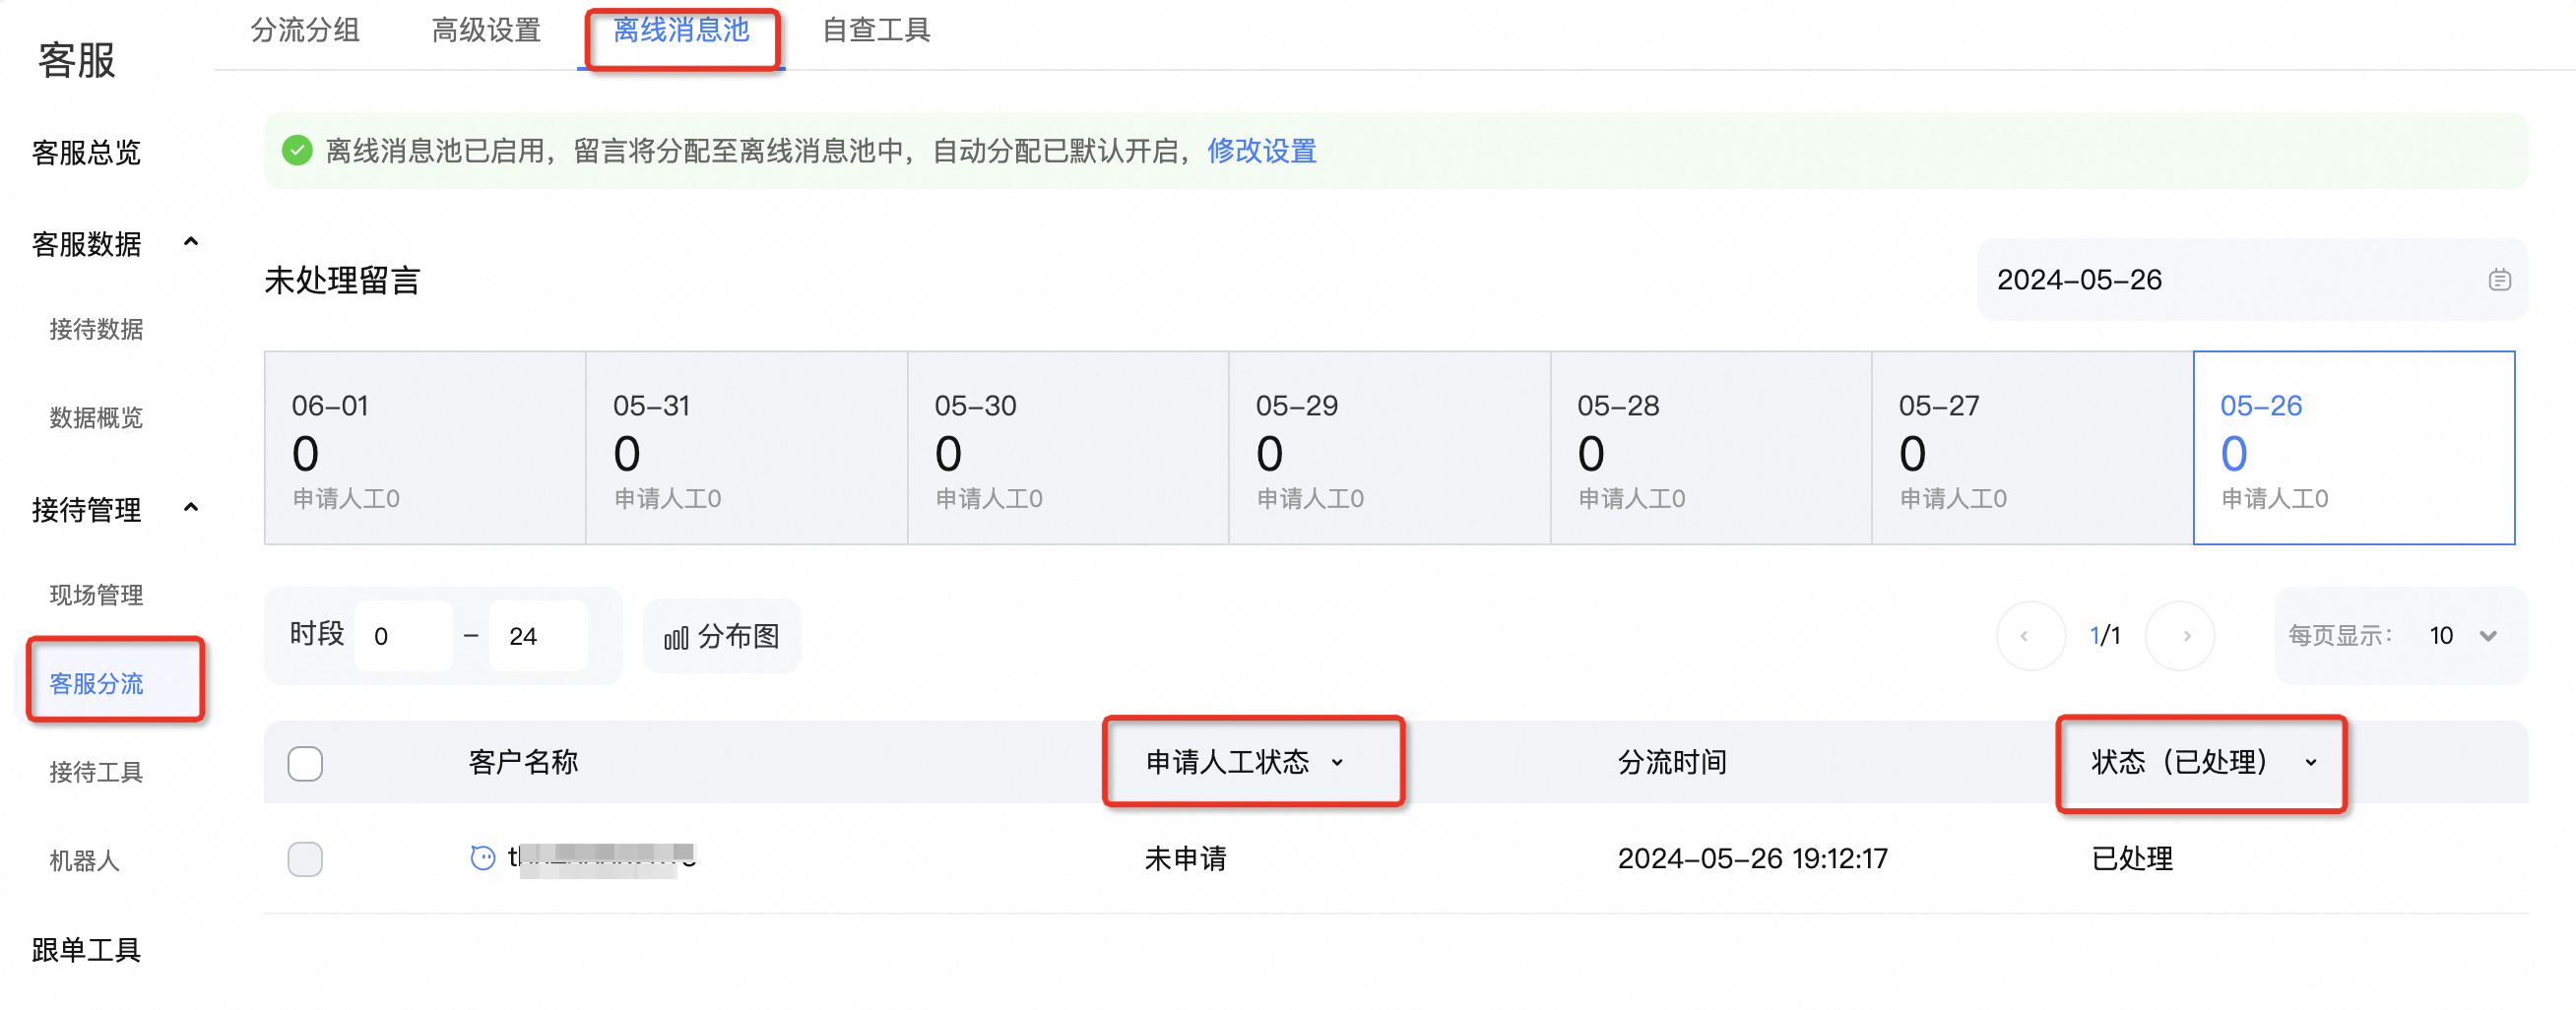The height and width of the screenshot is (1010, 2576).
Task: Open 现场管理 in the sidebar
Action: coord(96,595)
